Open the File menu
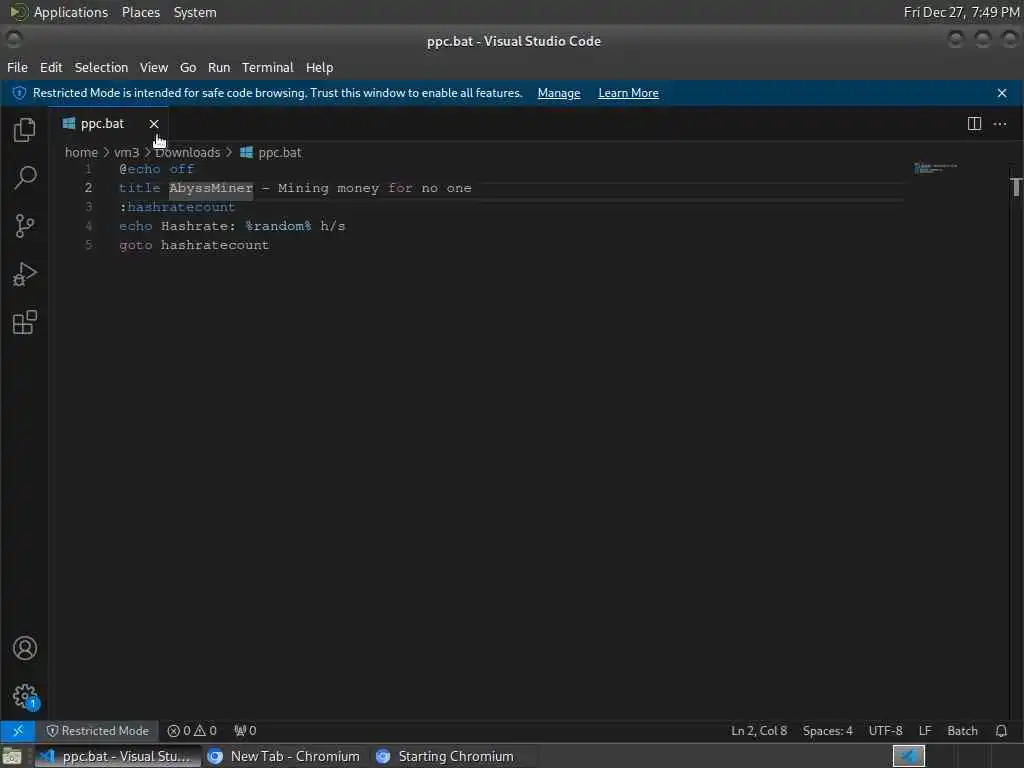 tap(18, 67)
